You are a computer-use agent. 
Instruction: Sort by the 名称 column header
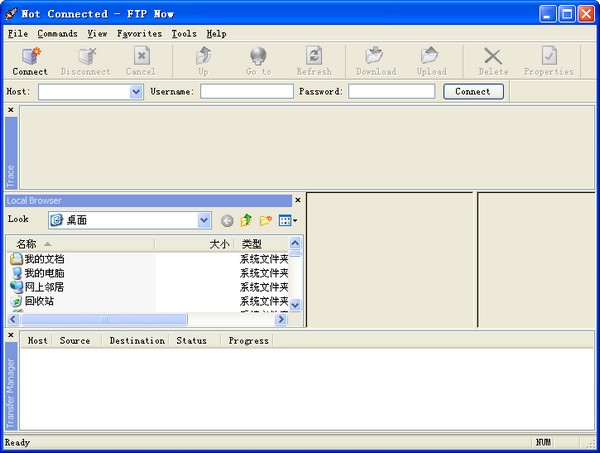81,244
